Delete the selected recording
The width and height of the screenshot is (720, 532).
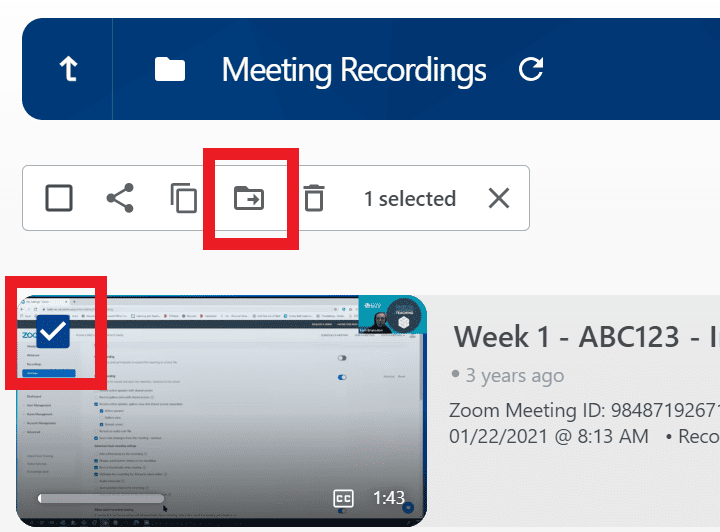(x=314, y=198)
